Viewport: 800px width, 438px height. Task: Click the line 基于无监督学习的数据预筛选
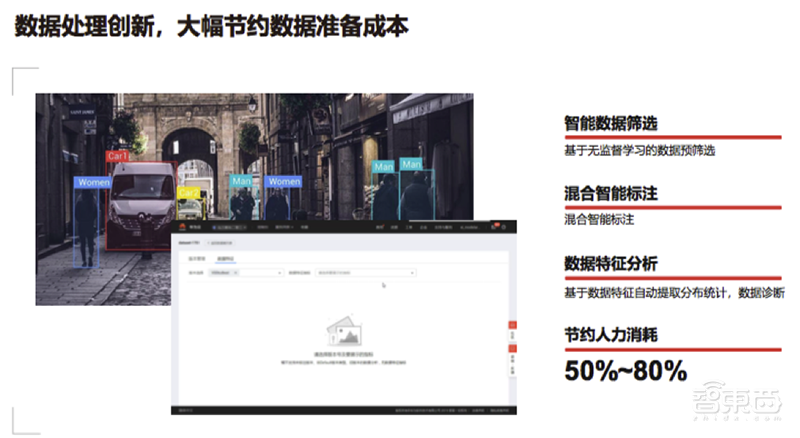[639, 151]
